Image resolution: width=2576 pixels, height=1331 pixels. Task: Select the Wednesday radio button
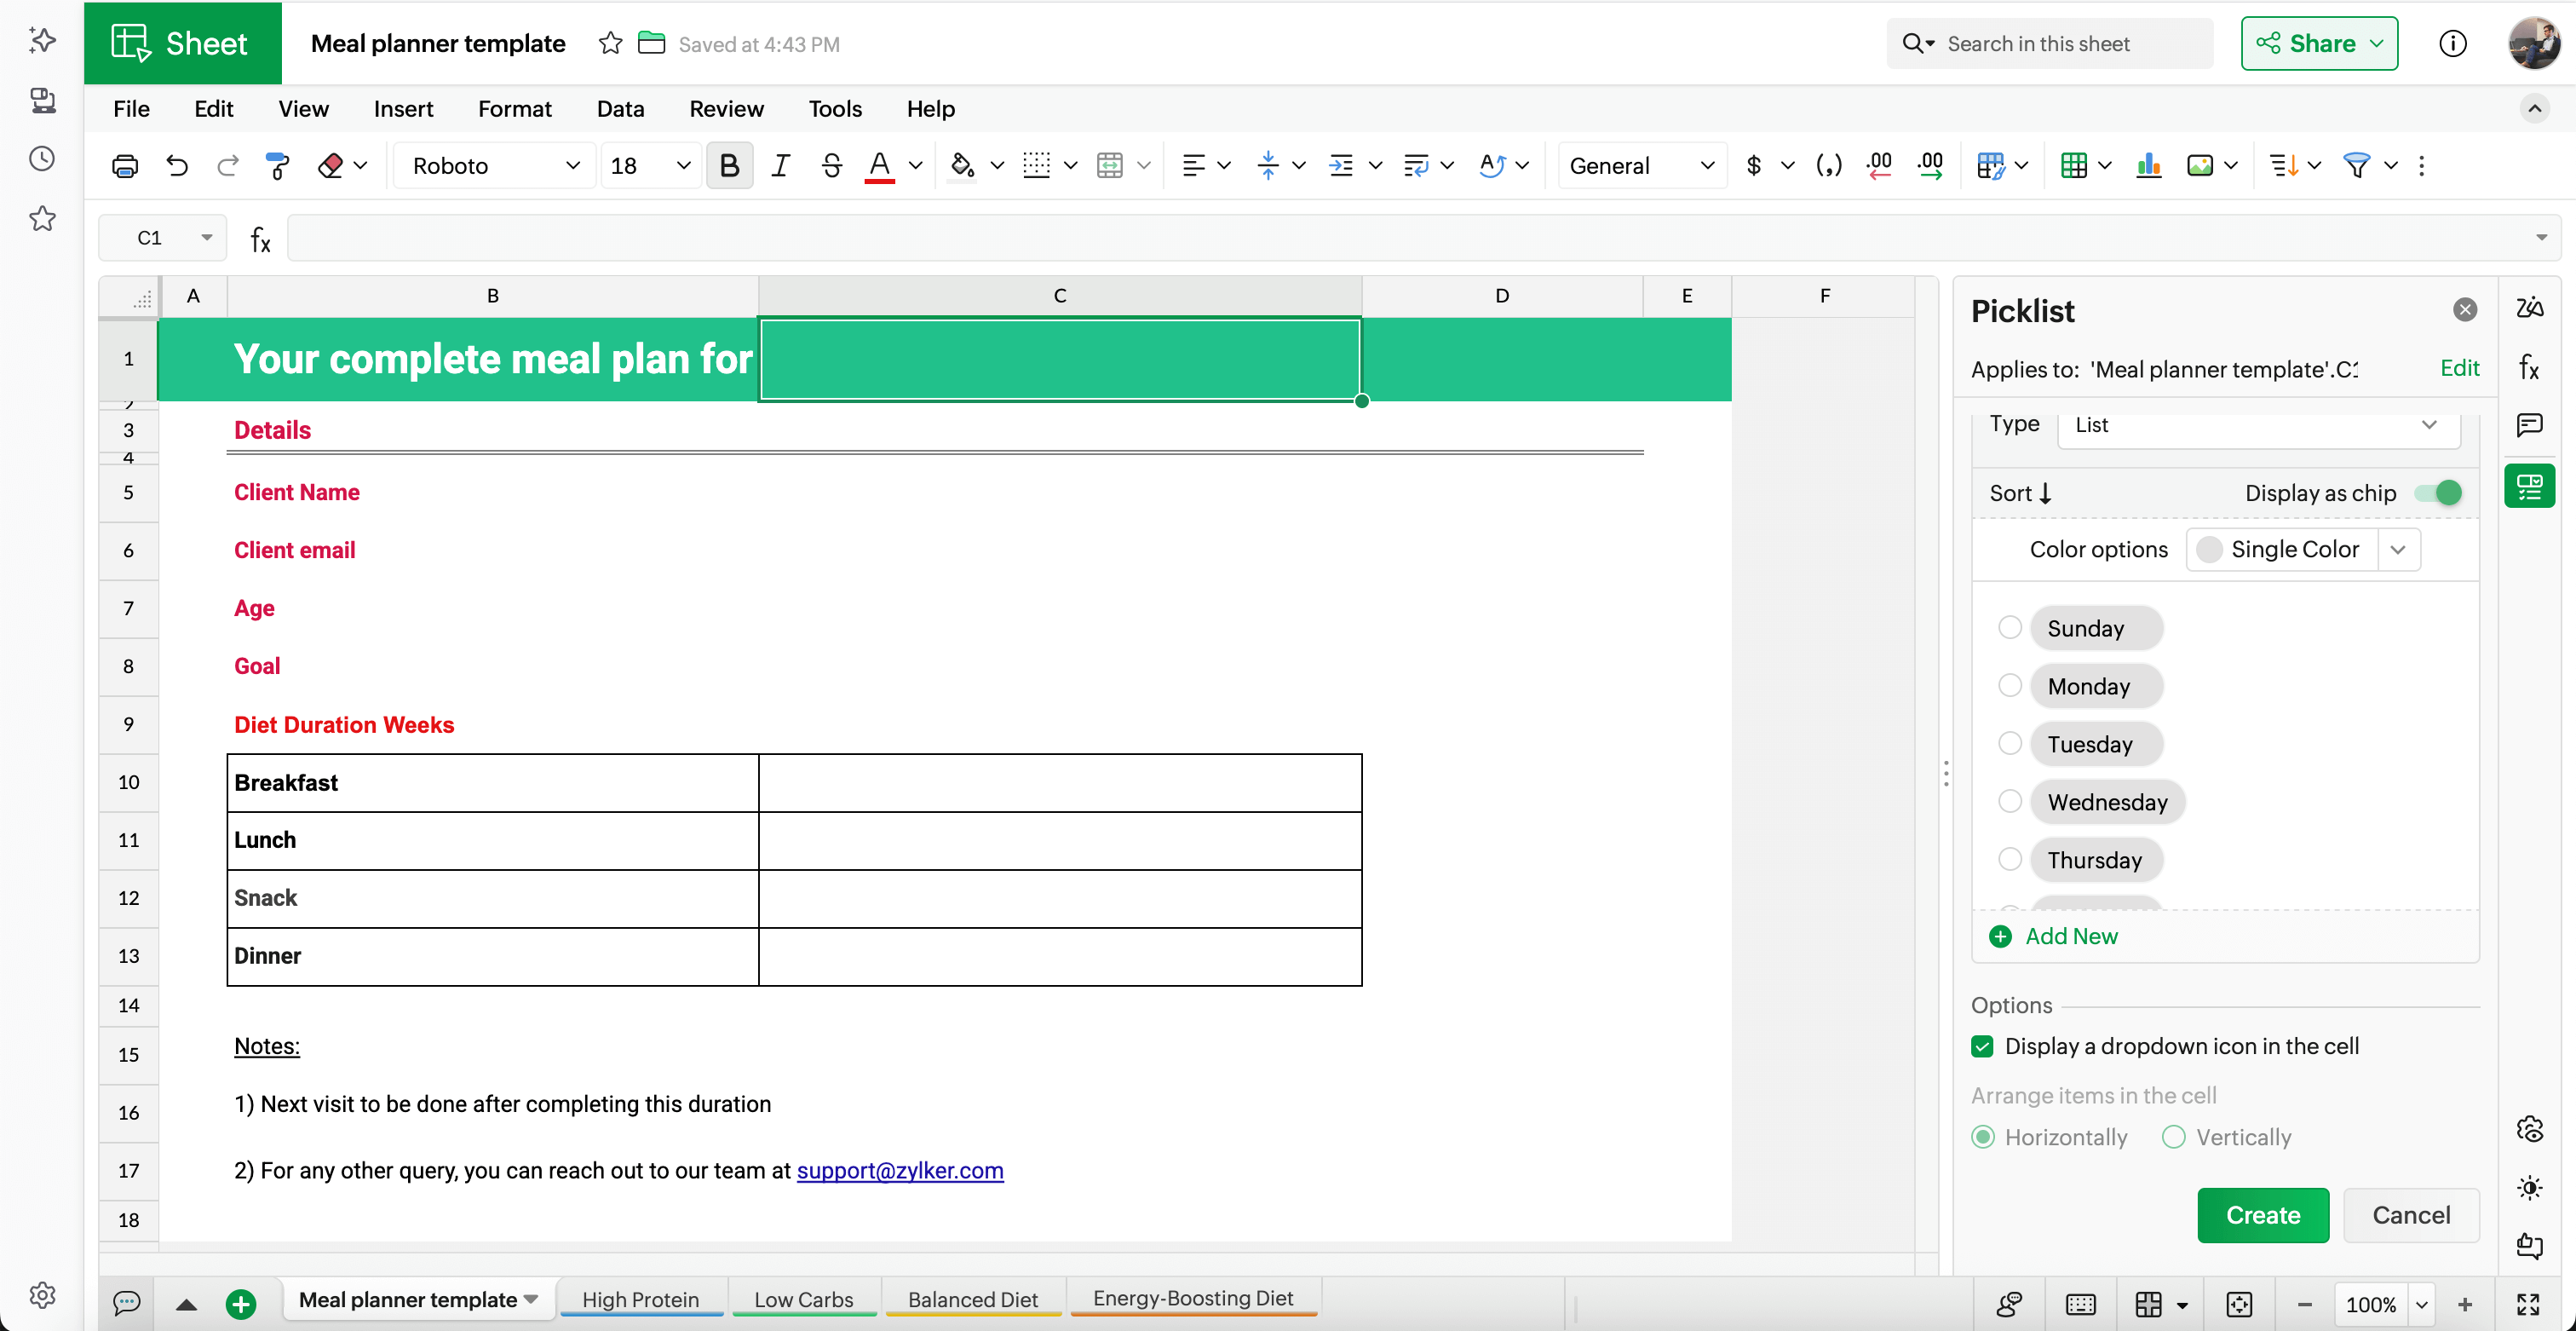[x=2010, y=802]
